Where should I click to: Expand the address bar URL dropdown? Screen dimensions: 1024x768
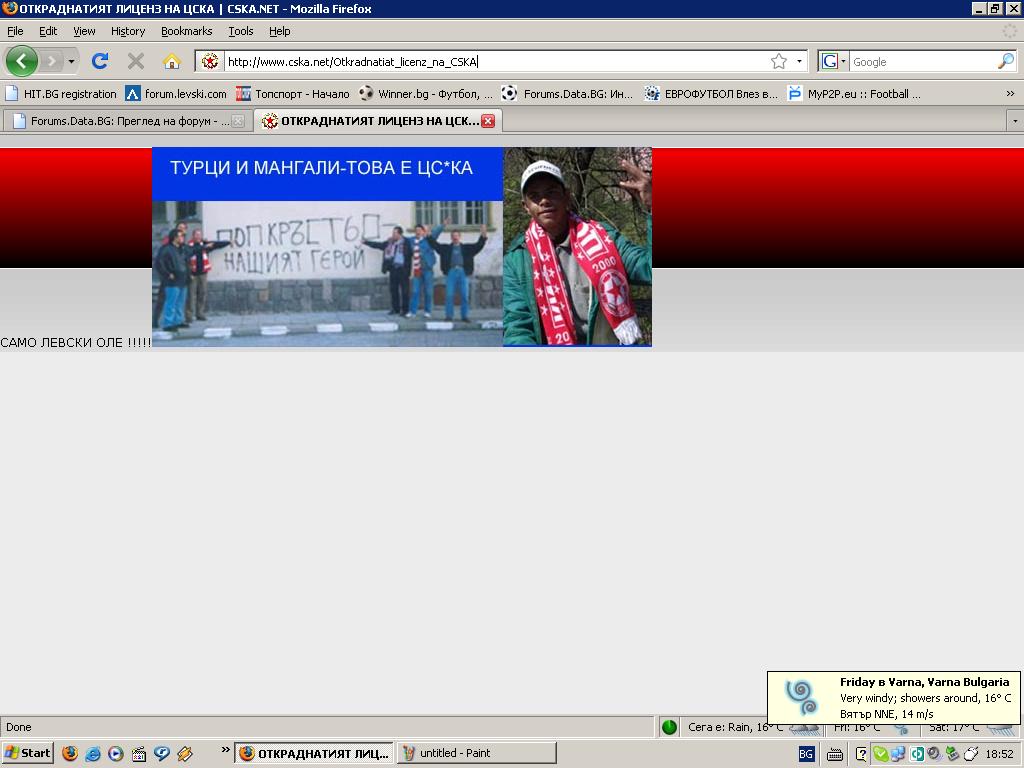point(799,61)
